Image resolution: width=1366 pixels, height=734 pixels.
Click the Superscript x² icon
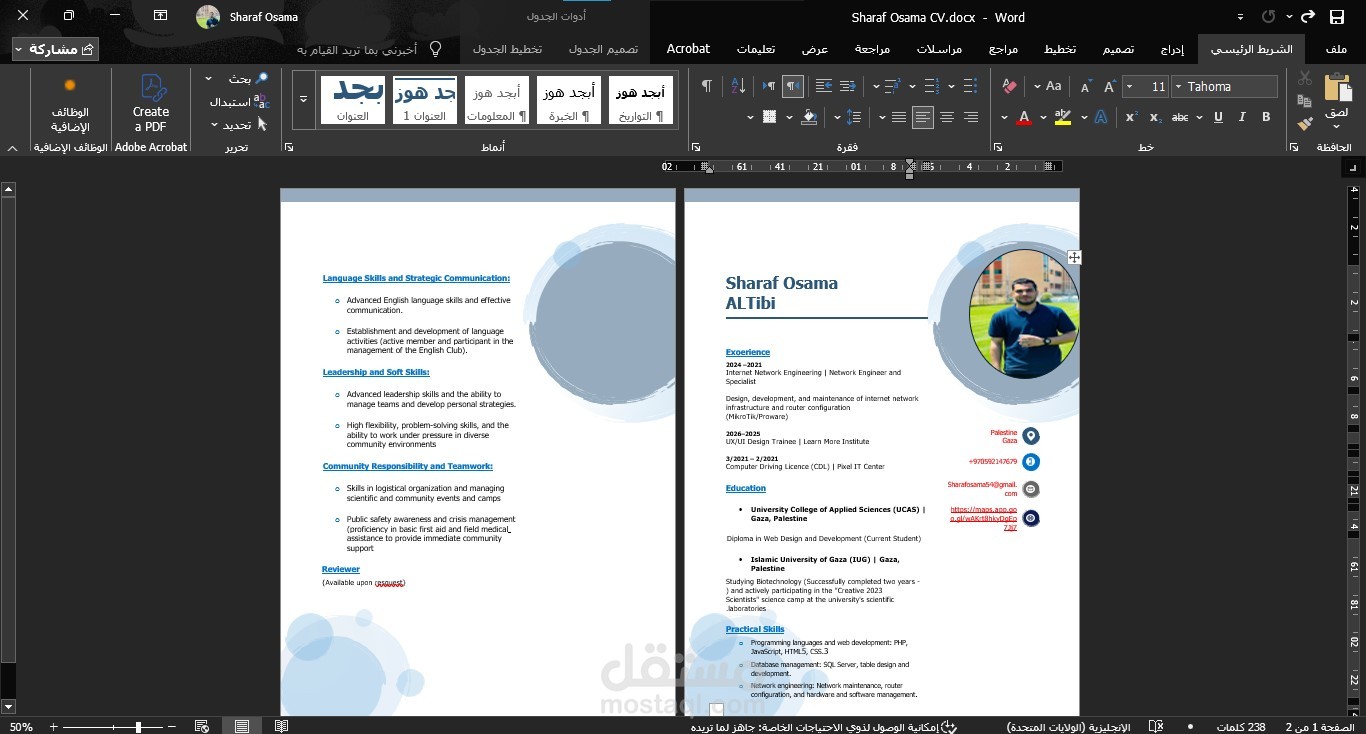(x=1132, y=117)
